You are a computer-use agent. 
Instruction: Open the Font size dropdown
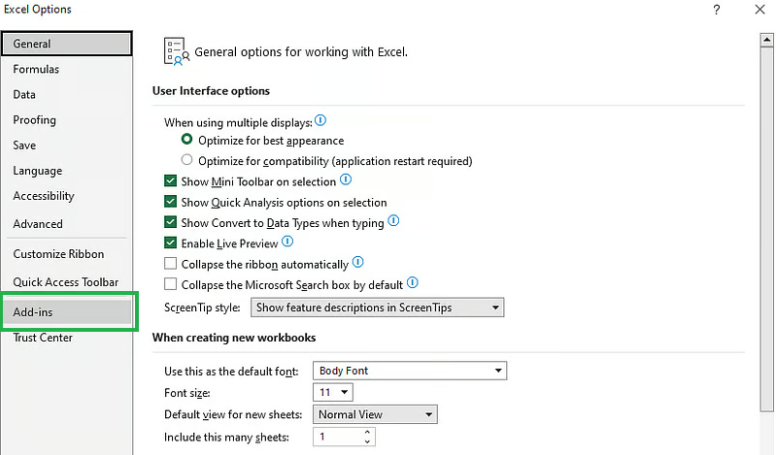coord(333,392)
